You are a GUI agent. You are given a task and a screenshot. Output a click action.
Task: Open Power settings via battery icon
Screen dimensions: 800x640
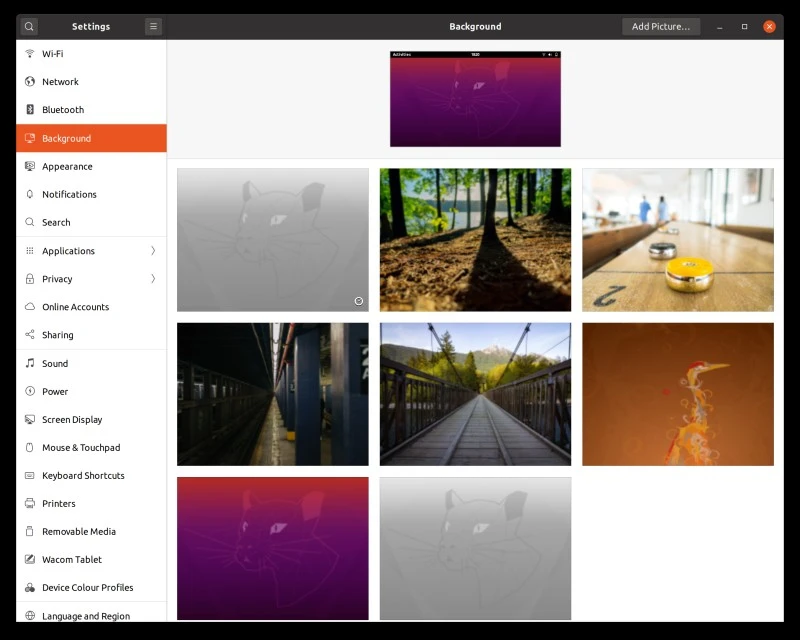29,391
